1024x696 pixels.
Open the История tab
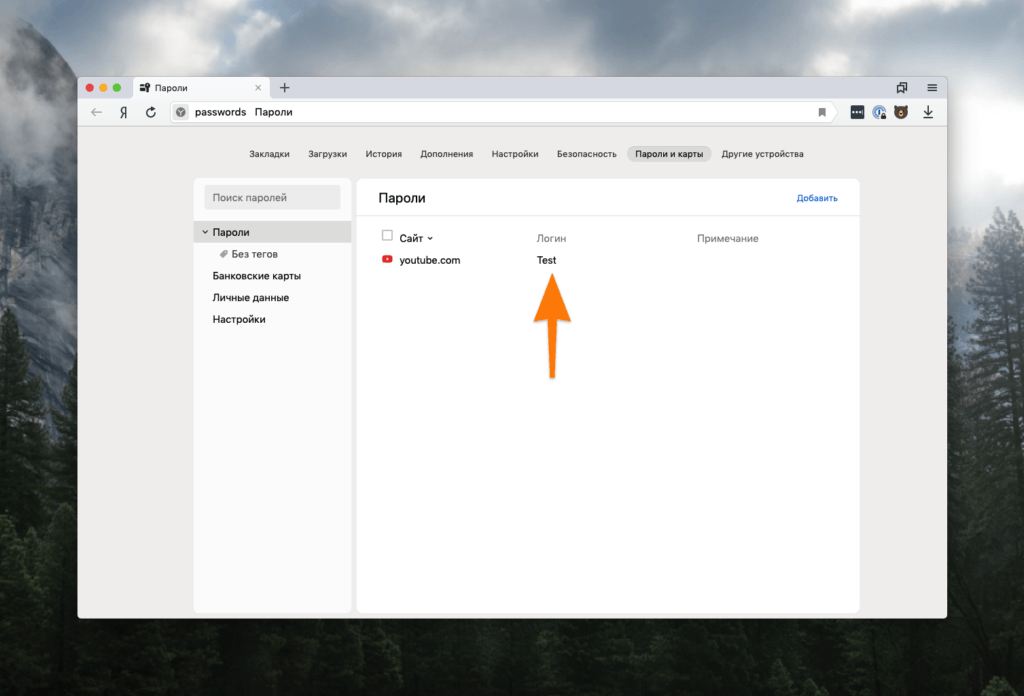[383, 154]
